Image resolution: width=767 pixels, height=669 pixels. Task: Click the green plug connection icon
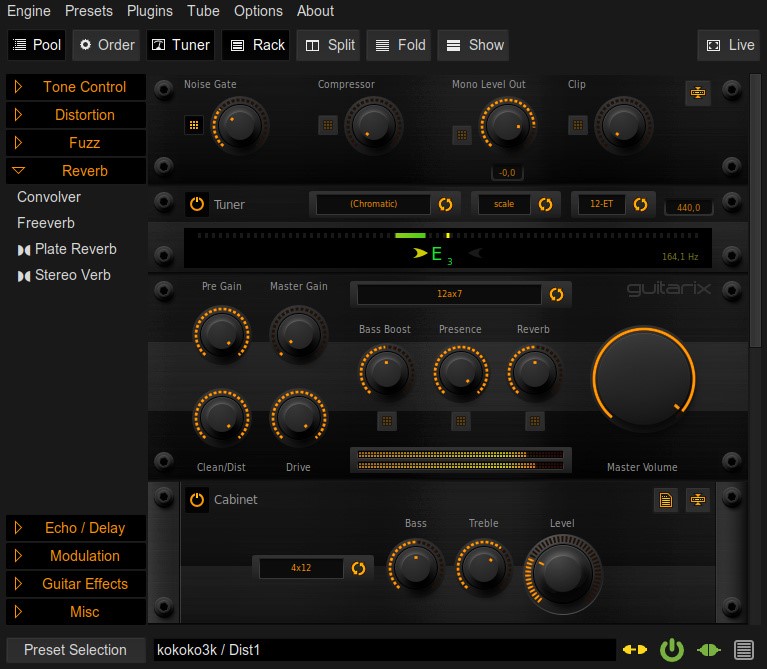[708, 650]
